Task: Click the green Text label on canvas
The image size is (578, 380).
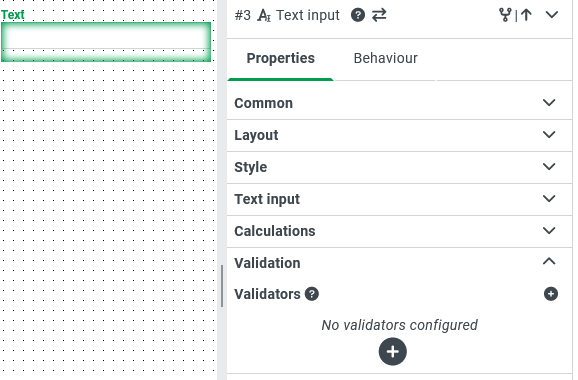Action: pyautogui.click(x=13, y=15)
